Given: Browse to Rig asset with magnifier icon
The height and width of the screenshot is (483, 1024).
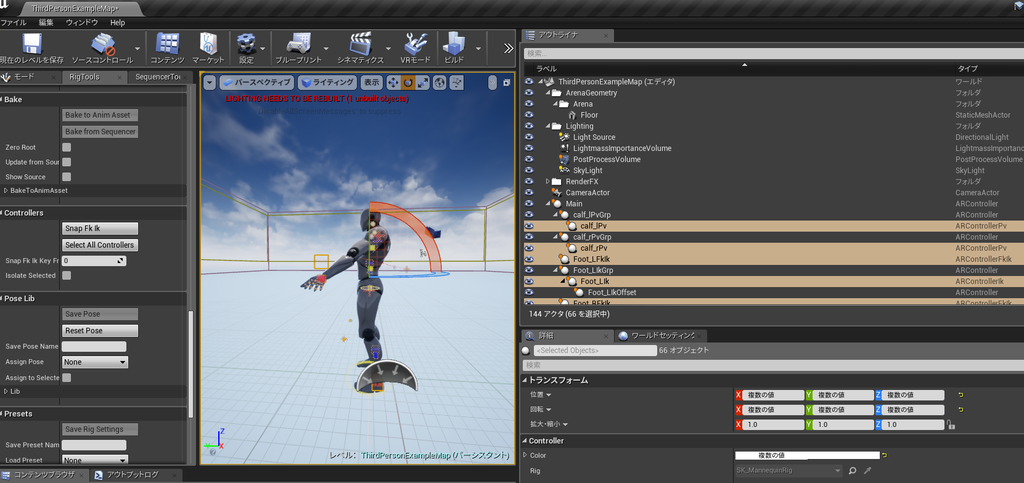Looking at the screenshot, I should click(853, 471).
